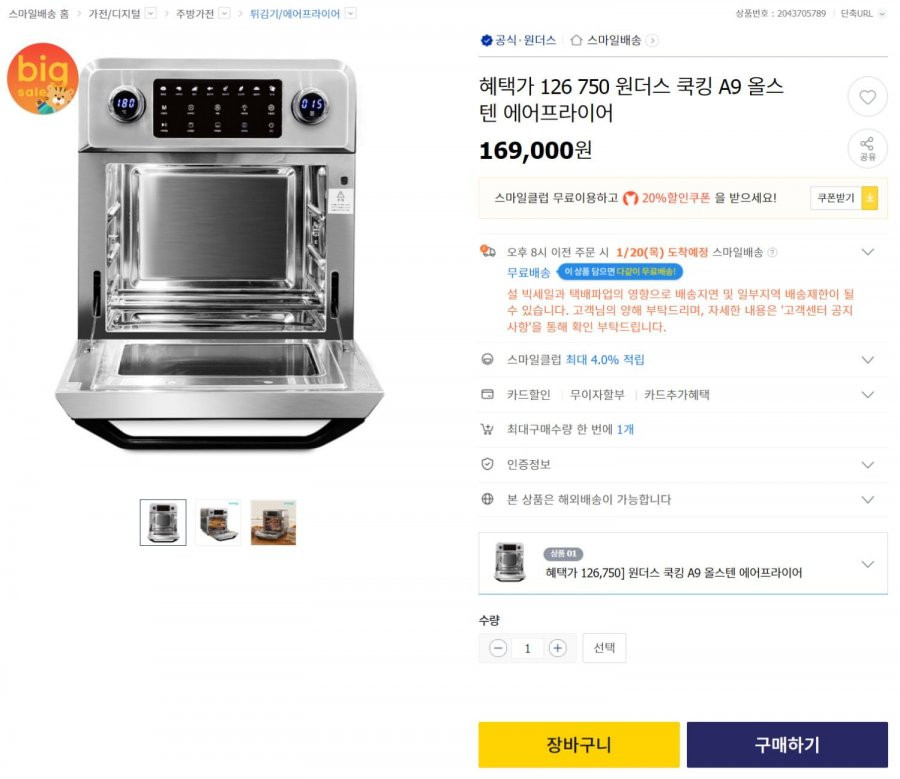Image resolution: width=900 pixels, height=779 pixels.
Task: Download coupon via yellow arrow icon
Action: (x=870, y=198)
